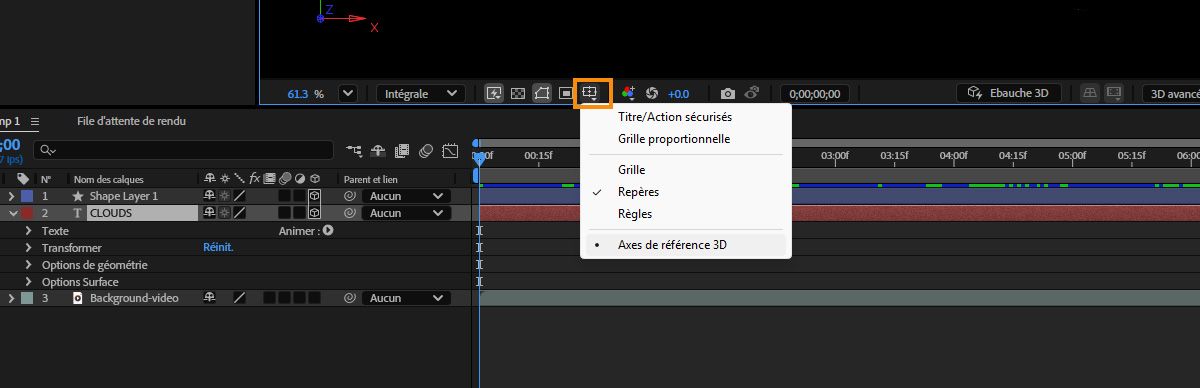Click the Ebauche 3D button
The image size is (1200, 388).
click(1009, 93)
